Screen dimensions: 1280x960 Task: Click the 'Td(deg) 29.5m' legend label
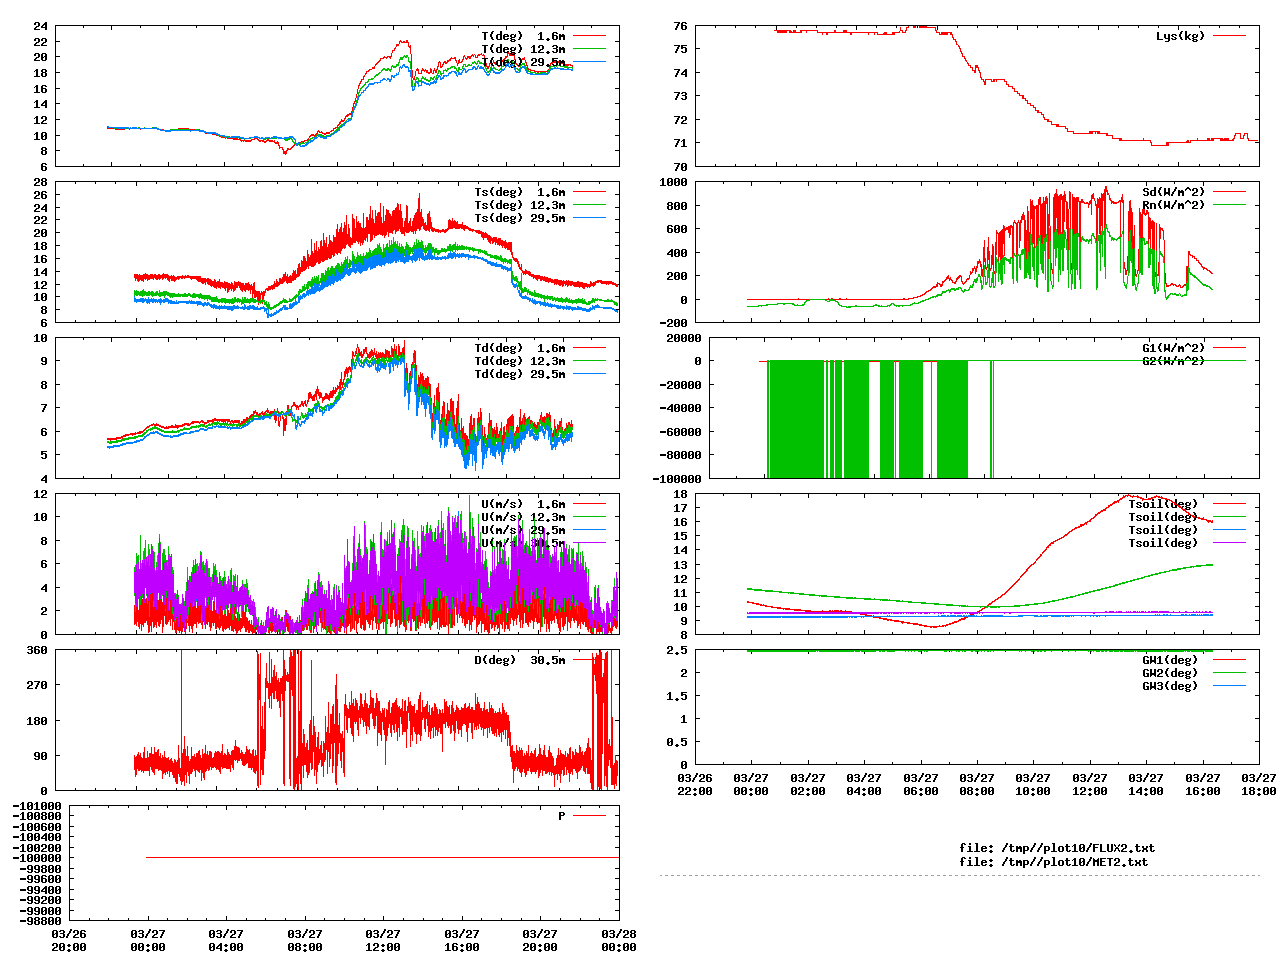pos(519,374)
